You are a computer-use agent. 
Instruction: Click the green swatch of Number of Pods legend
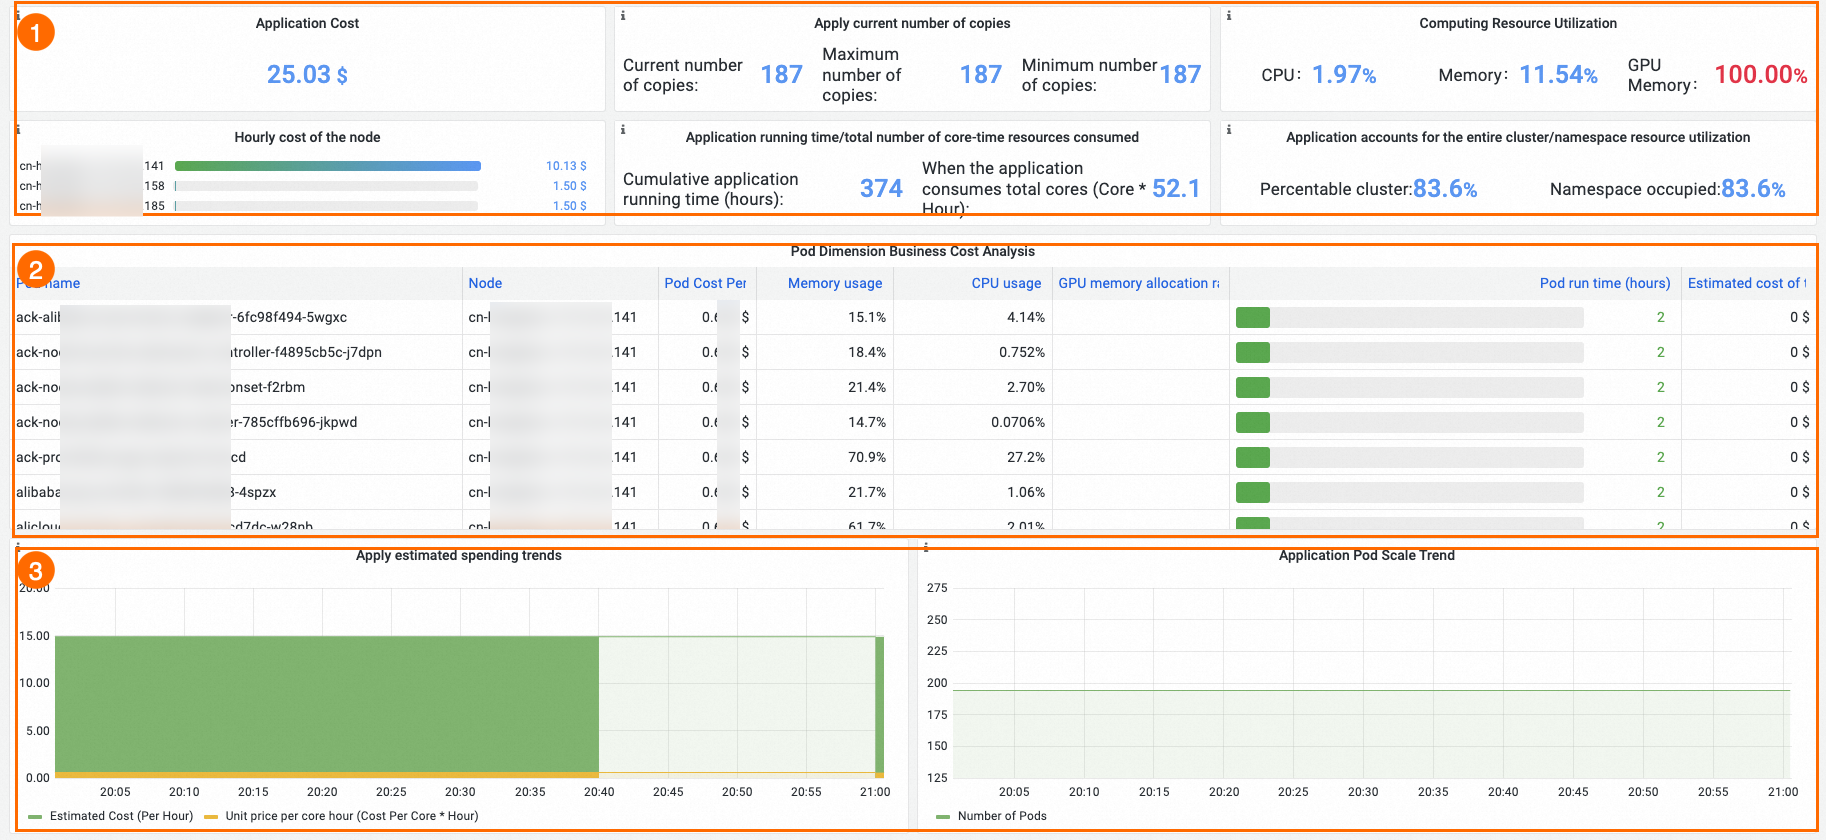coord(943,817)
